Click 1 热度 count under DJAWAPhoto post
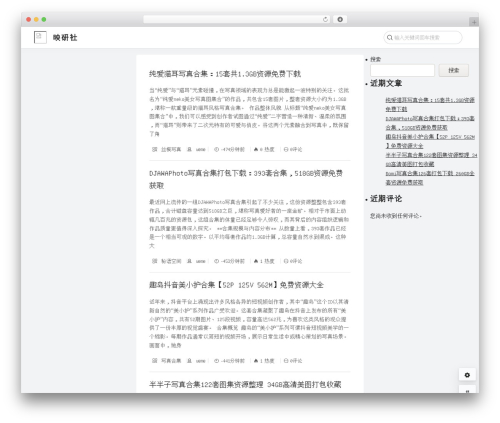Viewport: 500px width, 423px height. [x=267, y=261]
